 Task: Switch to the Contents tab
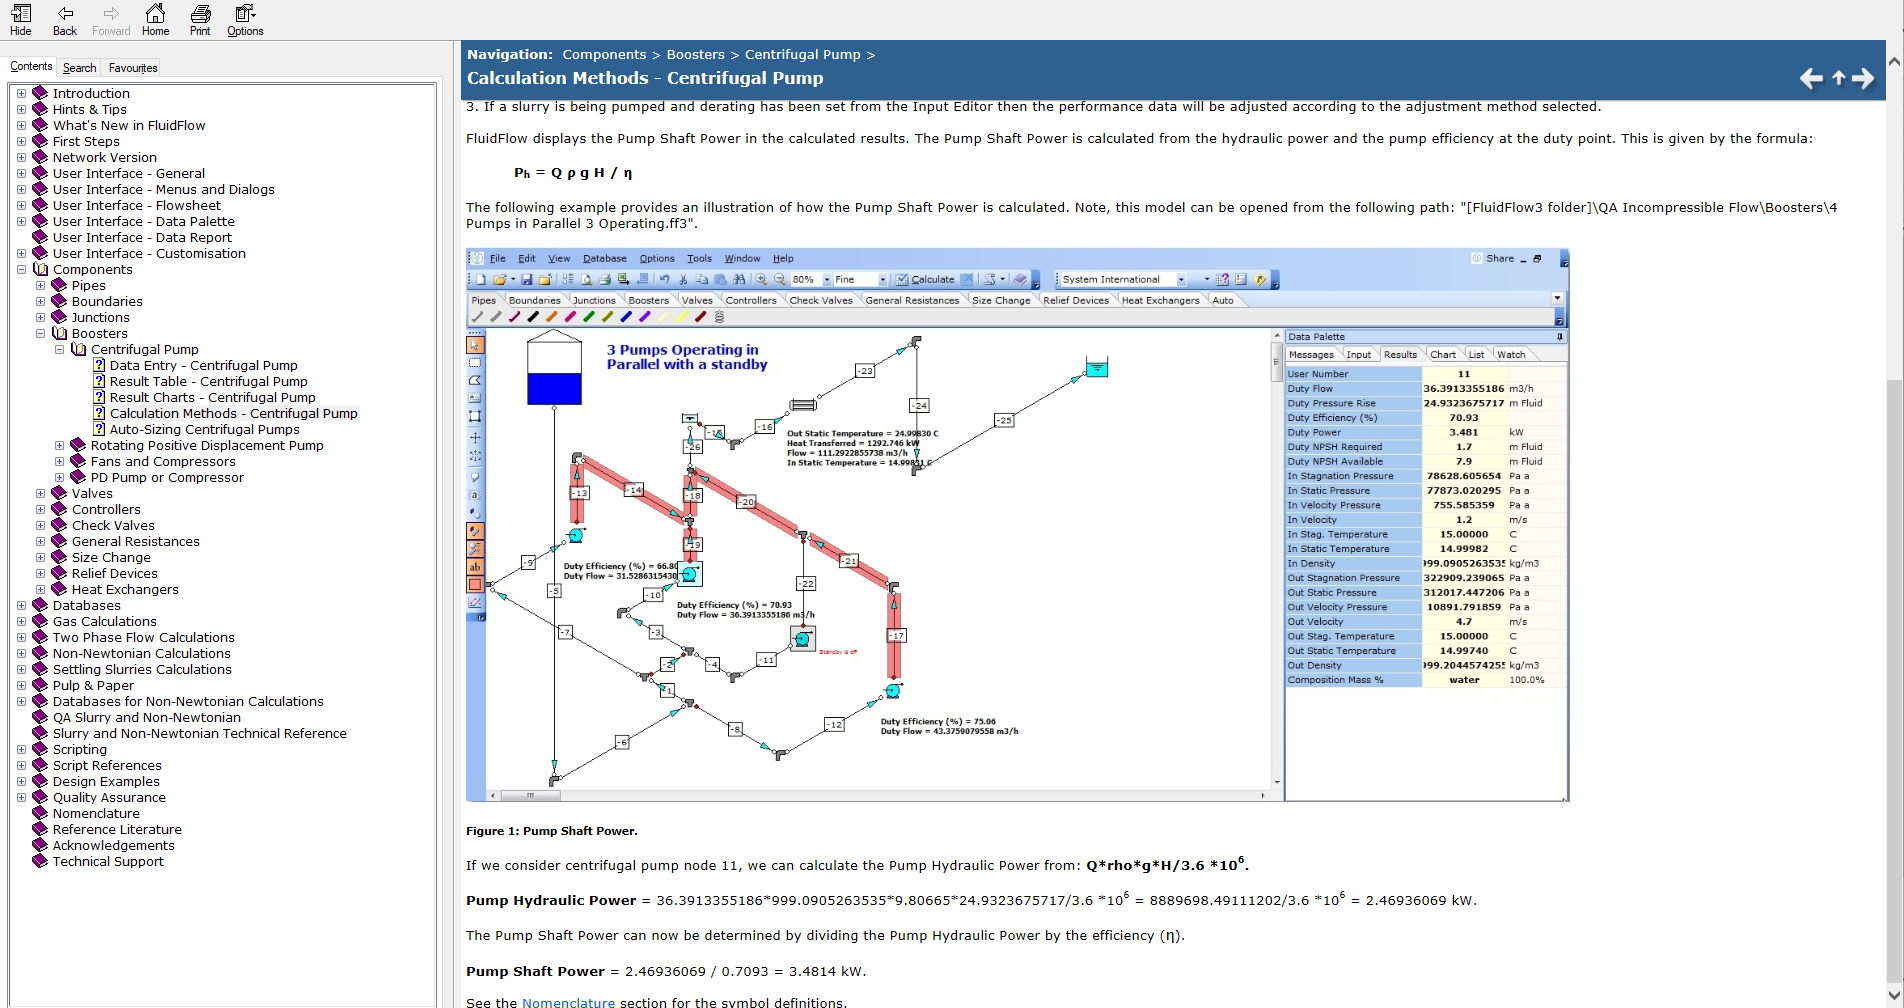(x=31, y=67)
